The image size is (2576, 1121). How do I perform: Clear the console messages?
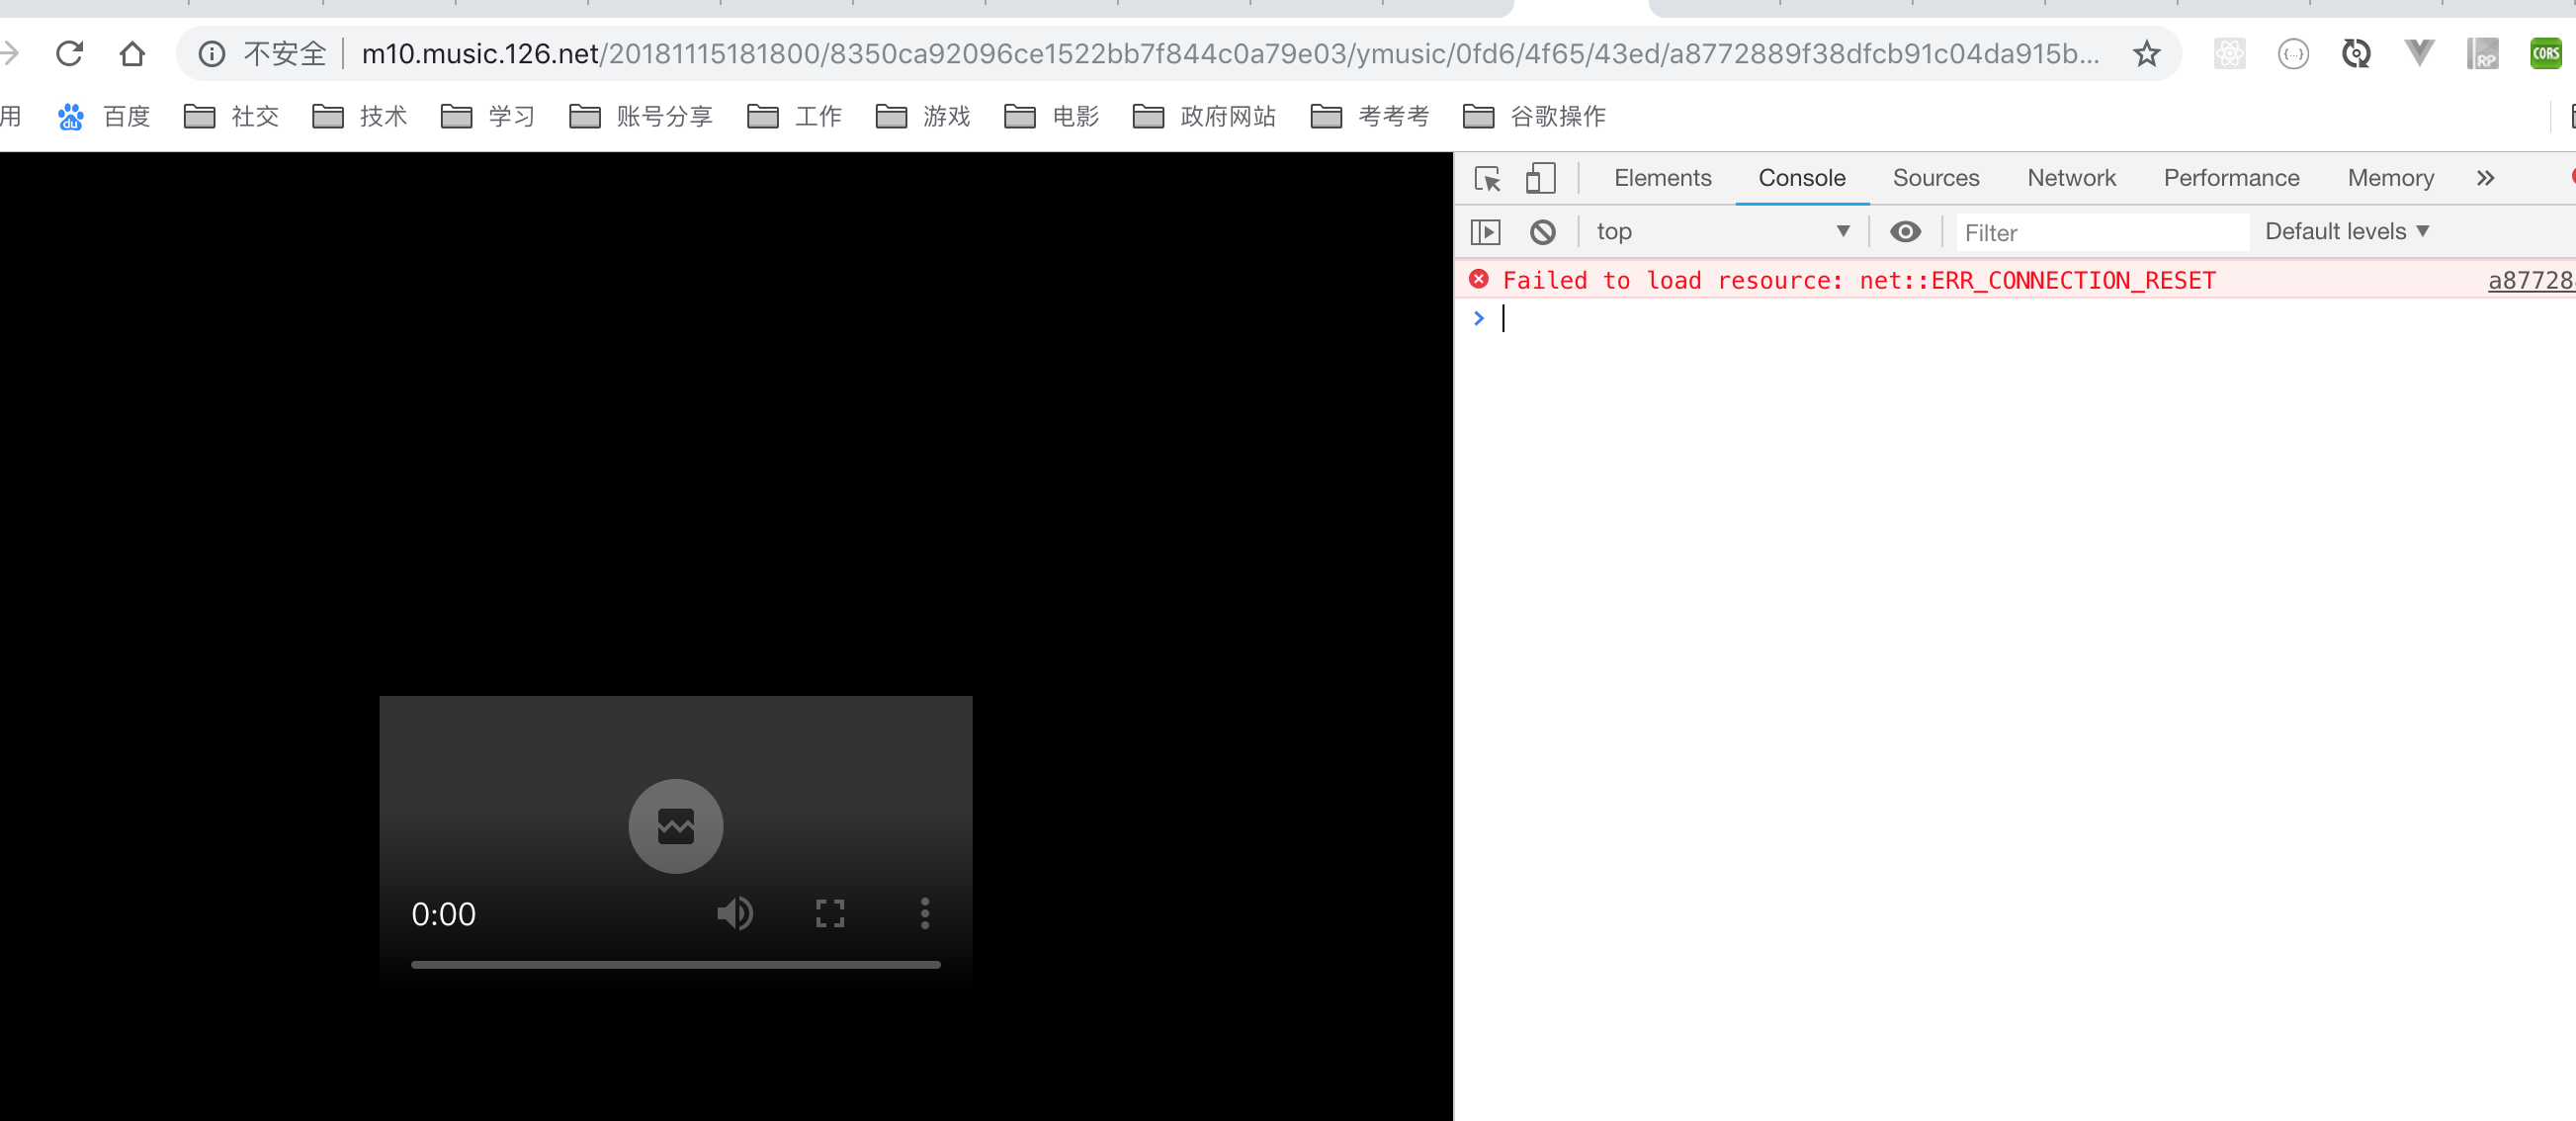1542,231
